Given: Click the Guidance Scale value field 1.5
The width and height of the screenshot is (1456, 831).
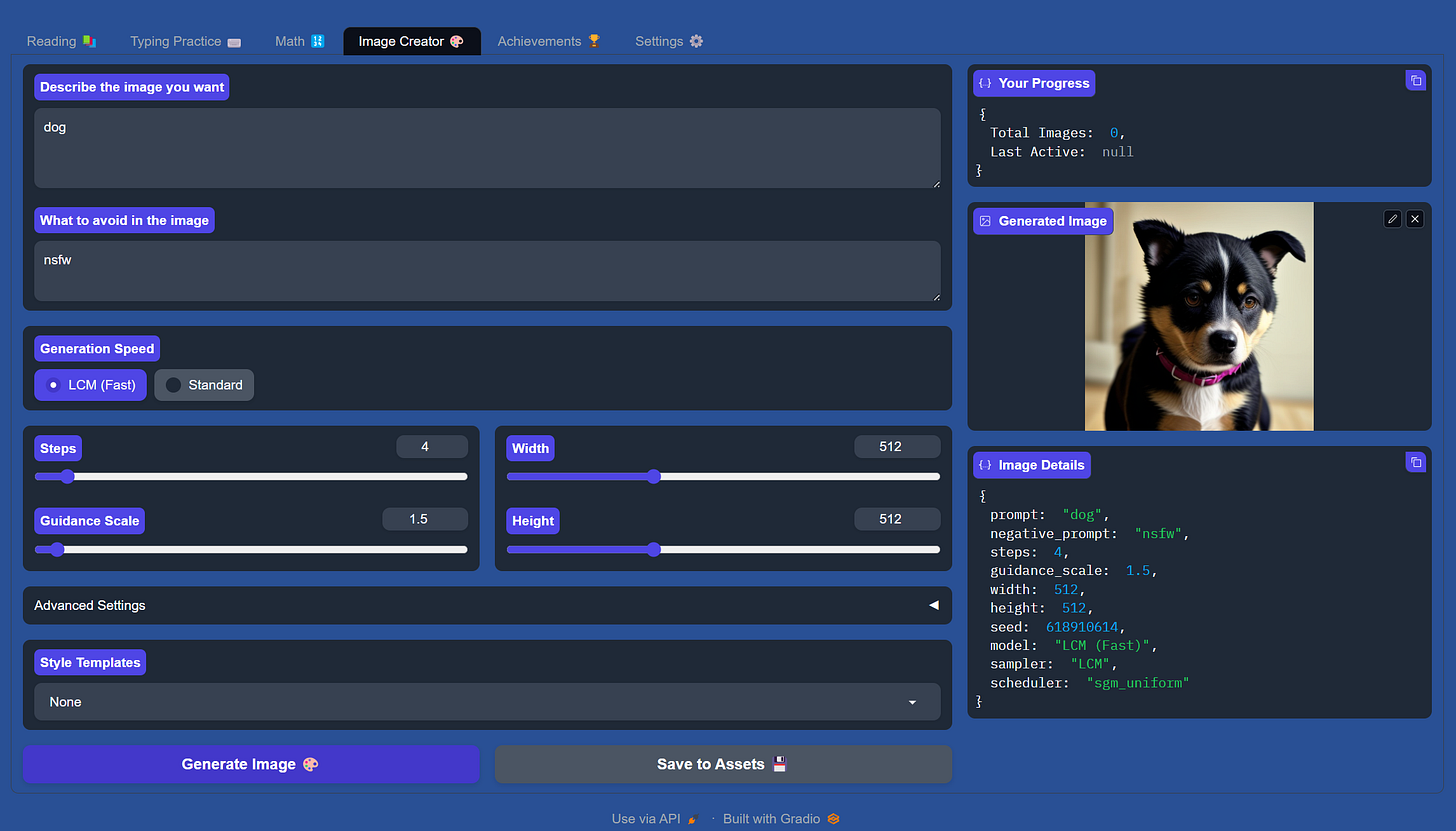Looking at the screenshot, I should pyautogui.click(x=425, y=519).
